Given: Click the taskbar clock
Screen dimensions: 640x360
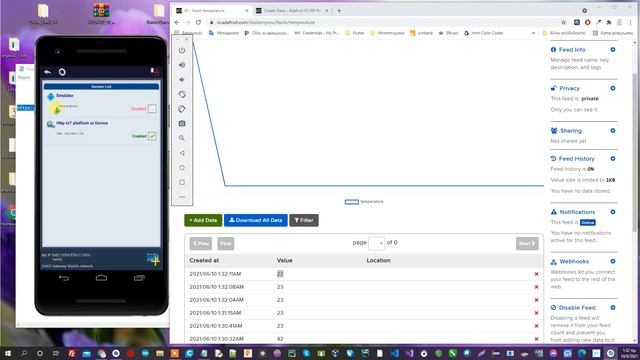Looking at the screenshot, I should click(x=629, y=353).
